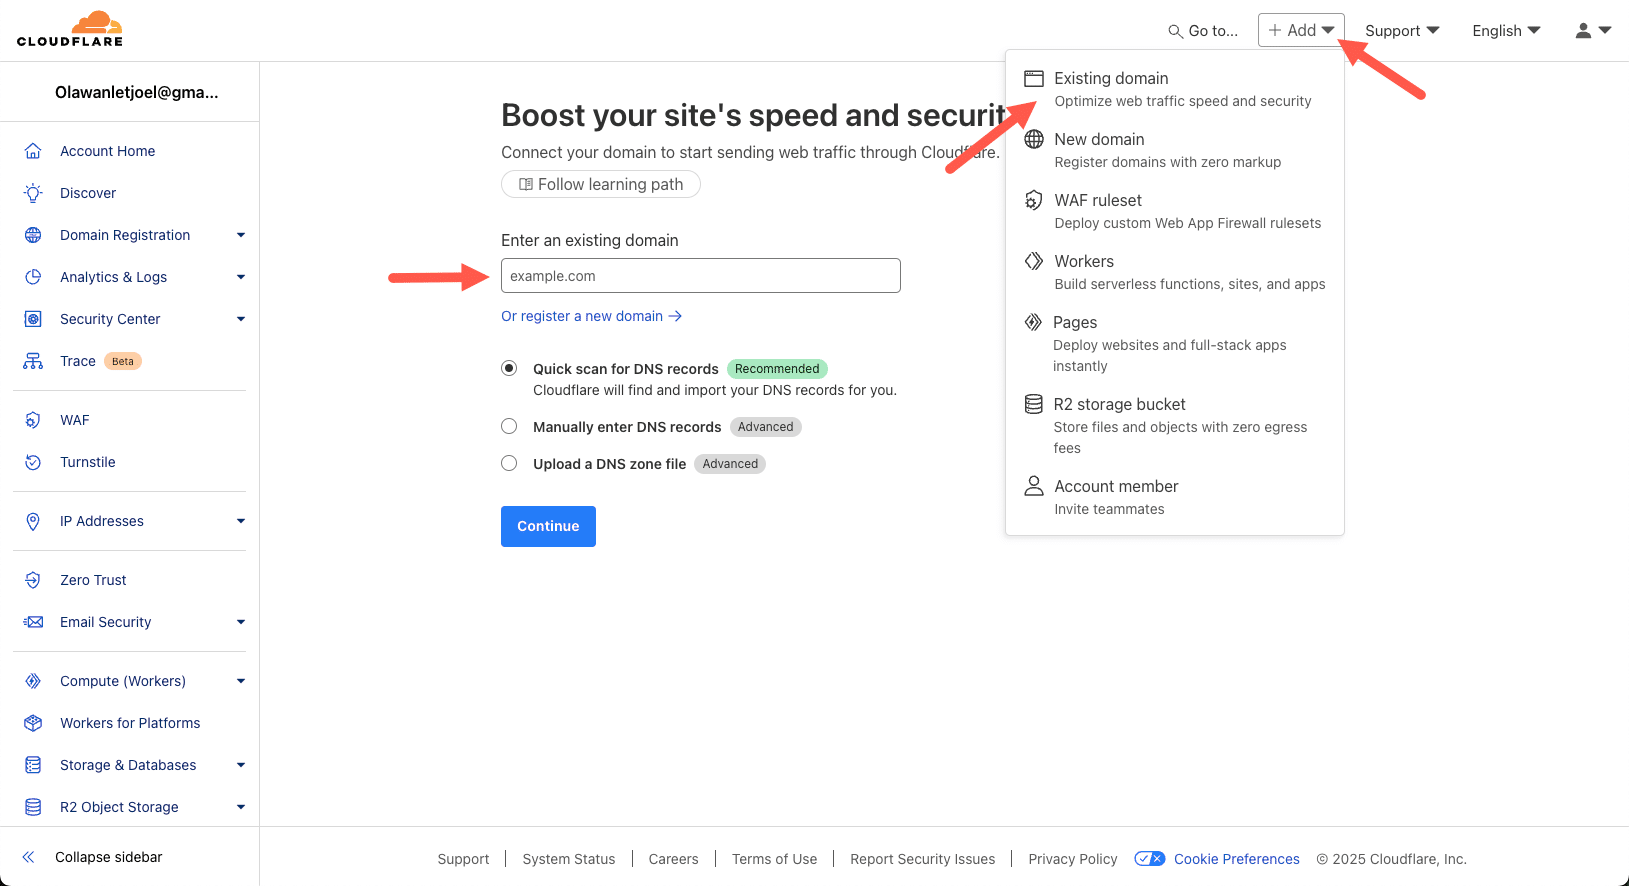Screen dimensions: 1629x886
Task: Click the Workers for Platforms icon
Action: (33, 723)
